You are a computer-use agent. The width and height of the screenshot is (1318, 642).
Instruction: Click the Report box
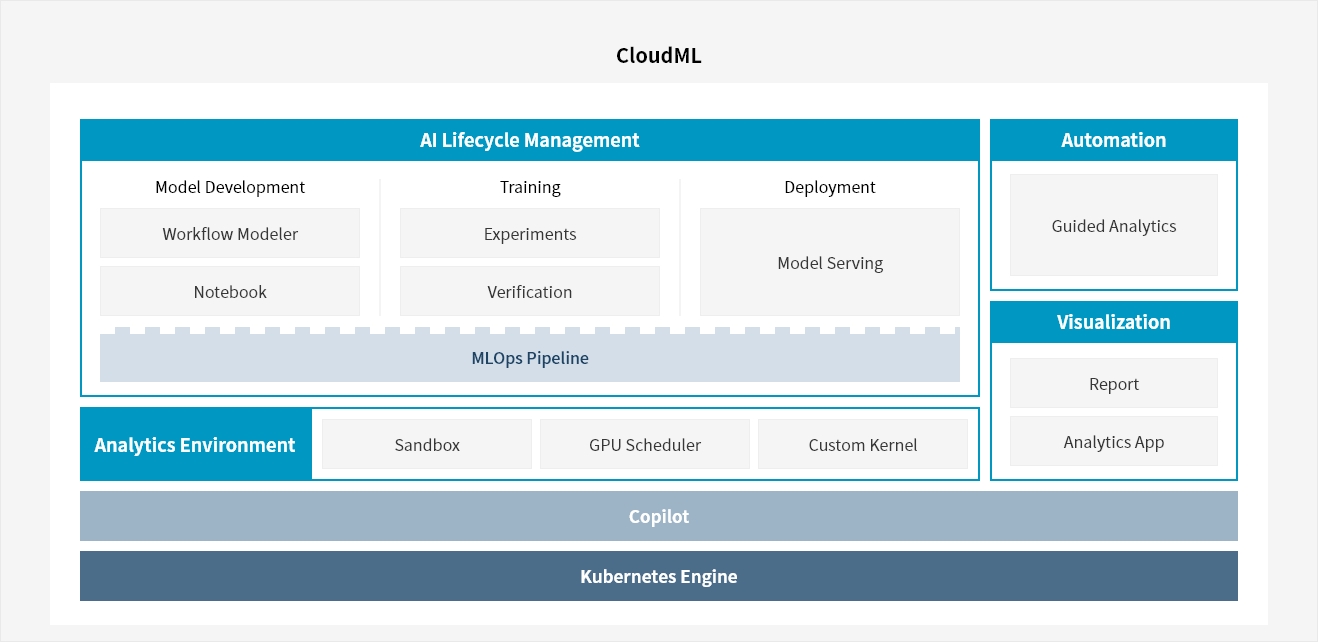click(1114, 384)
